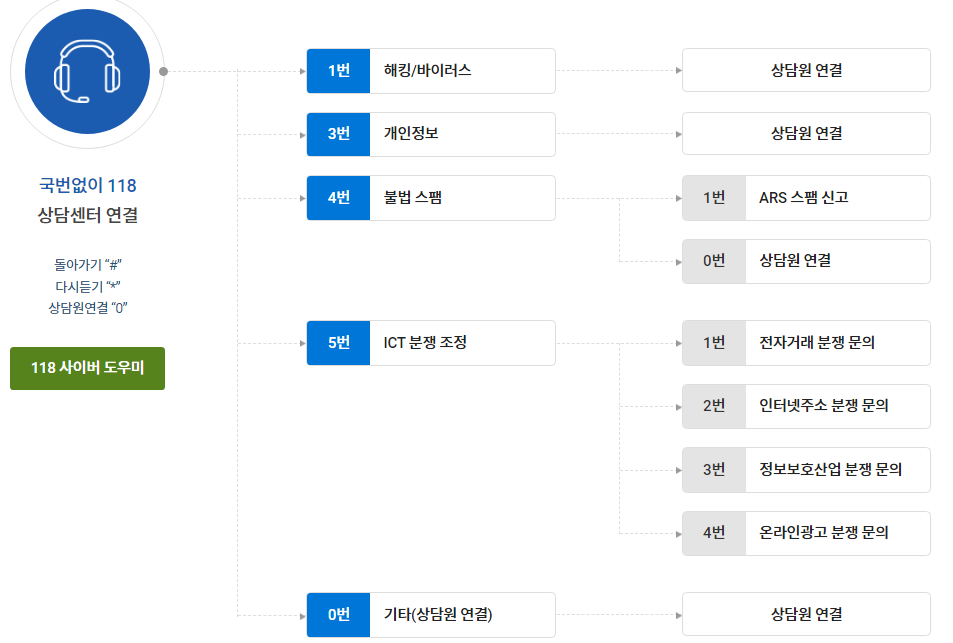Select the 3번 개인정보 box

coord(431,134)
